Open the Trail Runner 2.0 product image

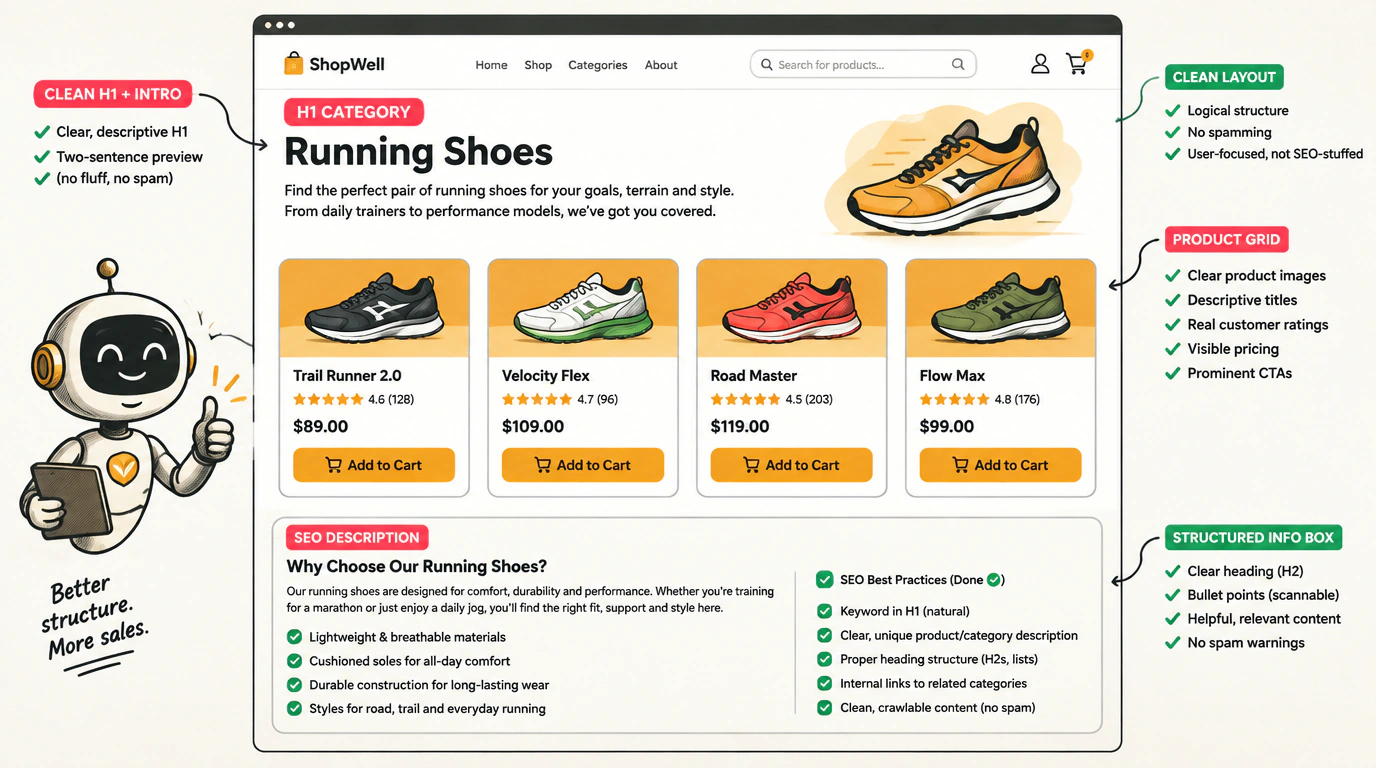[374, 308]
